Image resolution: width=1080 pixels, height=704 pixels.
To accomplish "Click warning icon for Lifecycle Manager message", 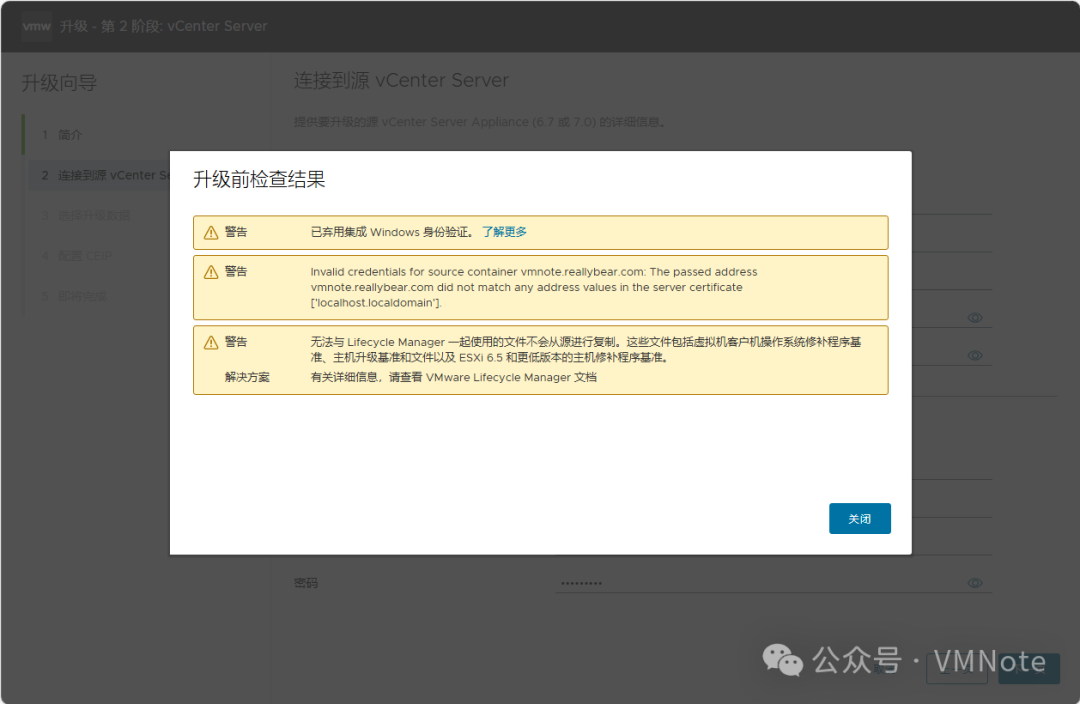I will pos(211,342).
